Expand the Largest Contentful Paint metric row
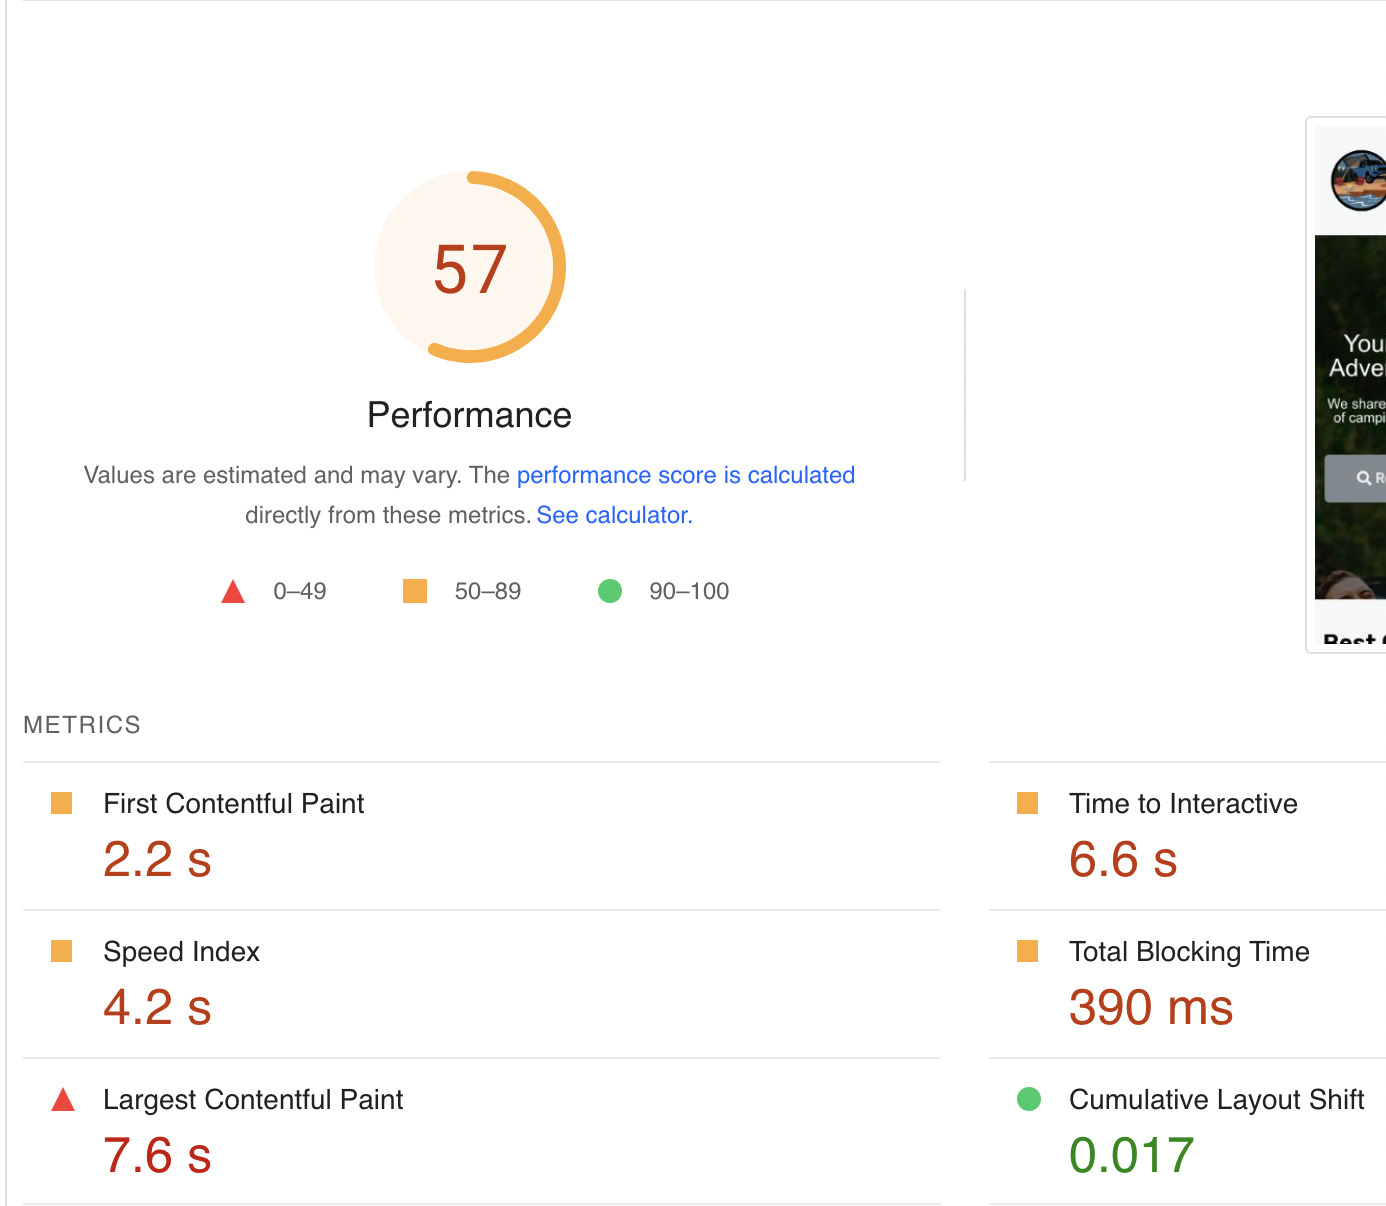Viewport: 1386px width, 1206px height. click(x=252, y=1099)
